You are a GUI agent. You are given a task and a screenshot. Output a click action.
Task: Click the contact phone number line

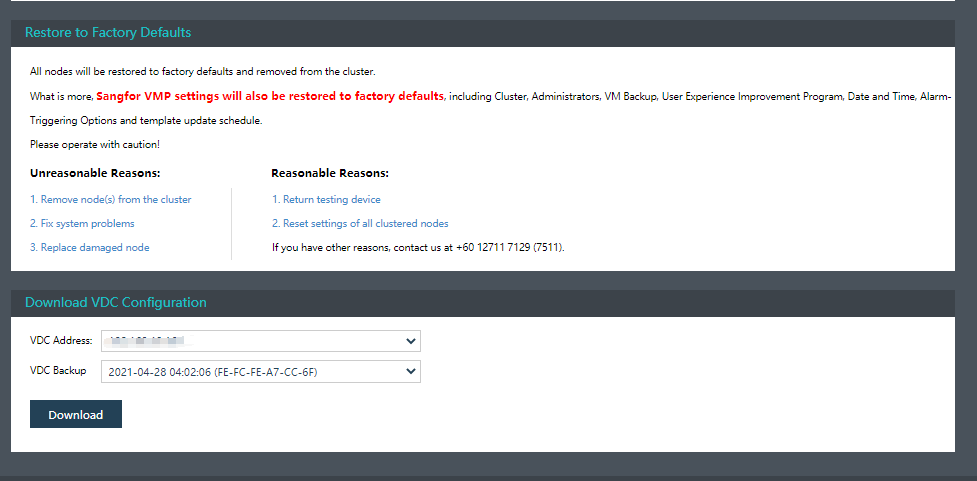418,246
